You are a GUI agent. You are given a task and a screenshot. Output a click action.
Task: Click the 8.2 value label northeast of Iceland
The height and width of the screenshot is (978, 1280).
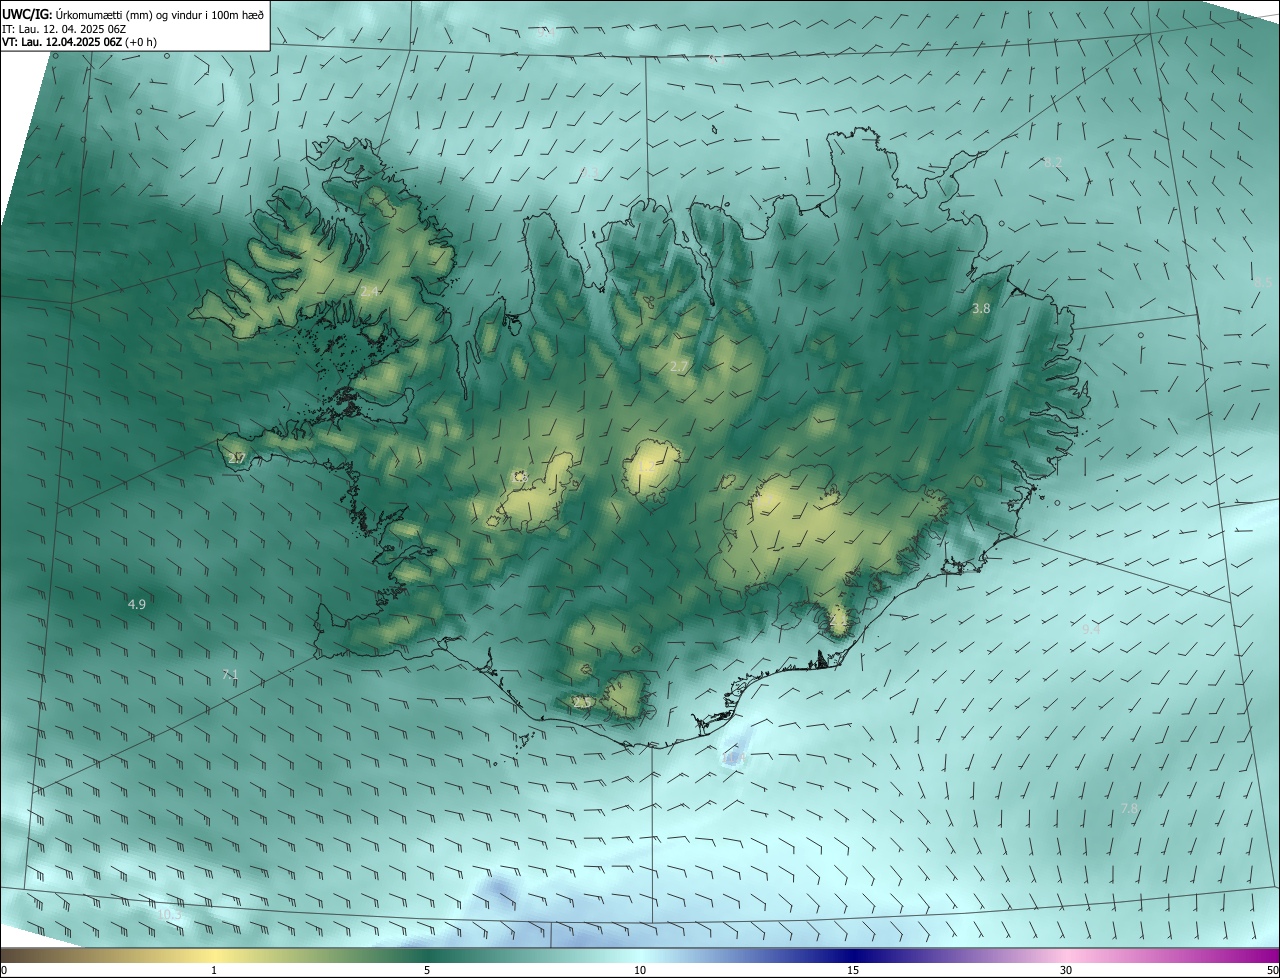(x=1053, y=161)
